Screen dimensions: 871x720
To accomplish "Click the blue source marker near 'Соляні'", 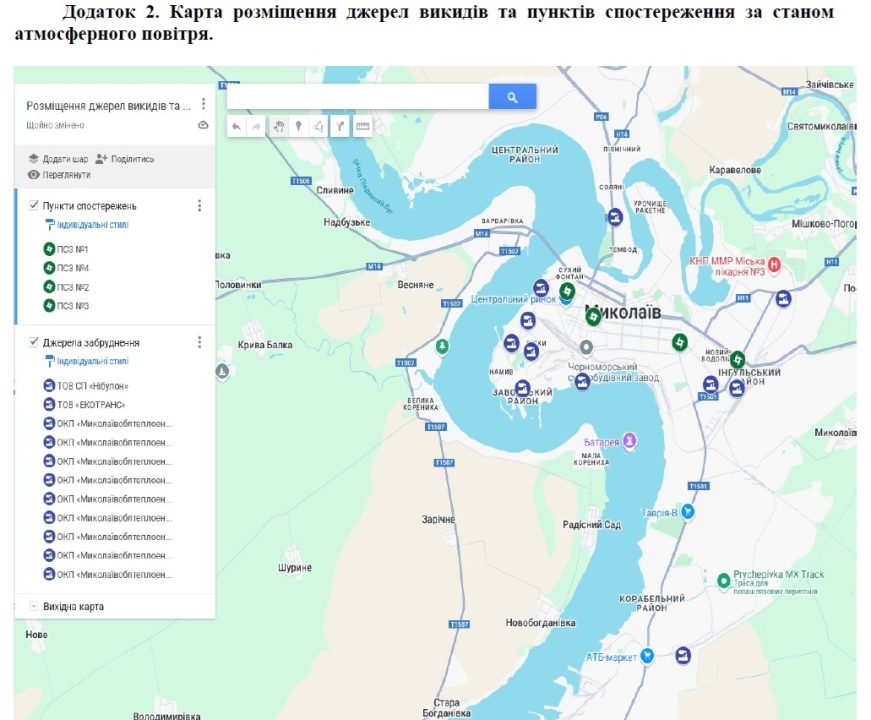I will (x=614, y=217).
